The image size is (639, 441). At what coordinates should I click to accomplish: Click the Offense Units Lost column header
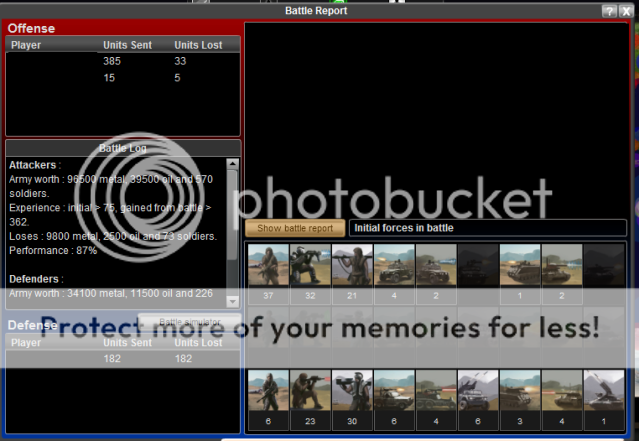point(198,45)
